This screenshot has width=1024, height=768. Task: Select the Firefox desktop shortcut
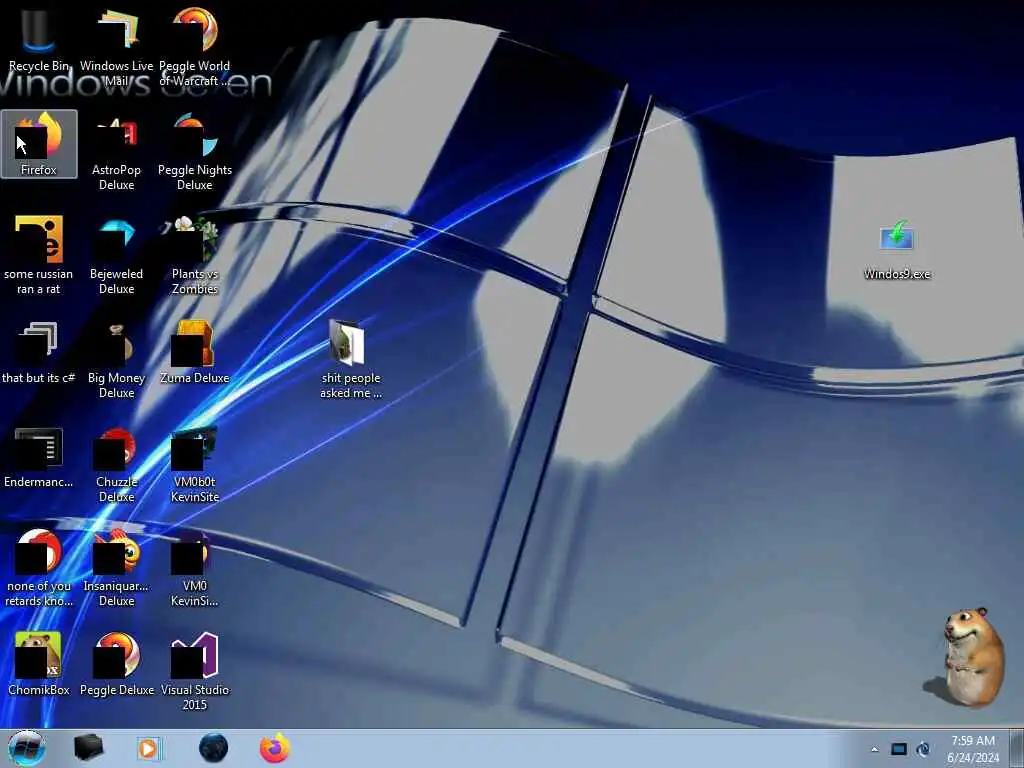pyautogui.click(x=39, y=144)
